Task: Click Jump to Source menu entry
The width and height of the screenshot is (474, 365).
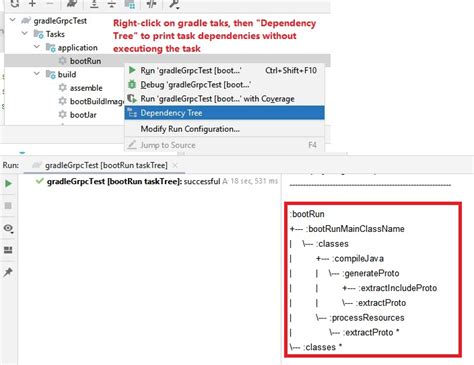Action: [224, 145]
